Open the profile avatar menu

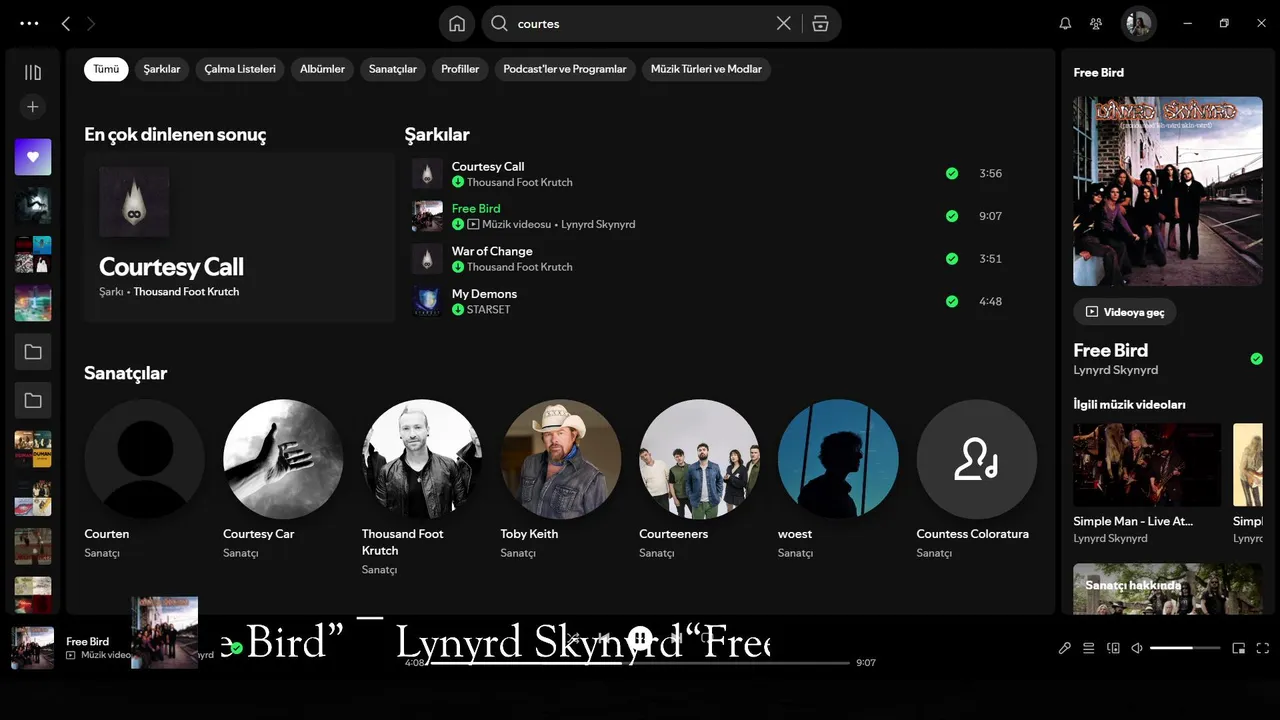[x=1138, y=24]
